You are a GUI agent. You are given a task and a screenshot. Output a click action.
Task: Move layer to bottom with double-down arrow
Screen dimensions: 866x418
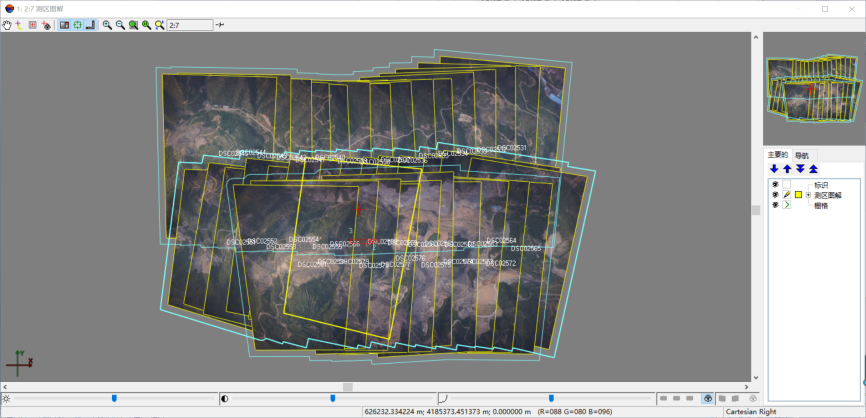(x=800, y=169)
